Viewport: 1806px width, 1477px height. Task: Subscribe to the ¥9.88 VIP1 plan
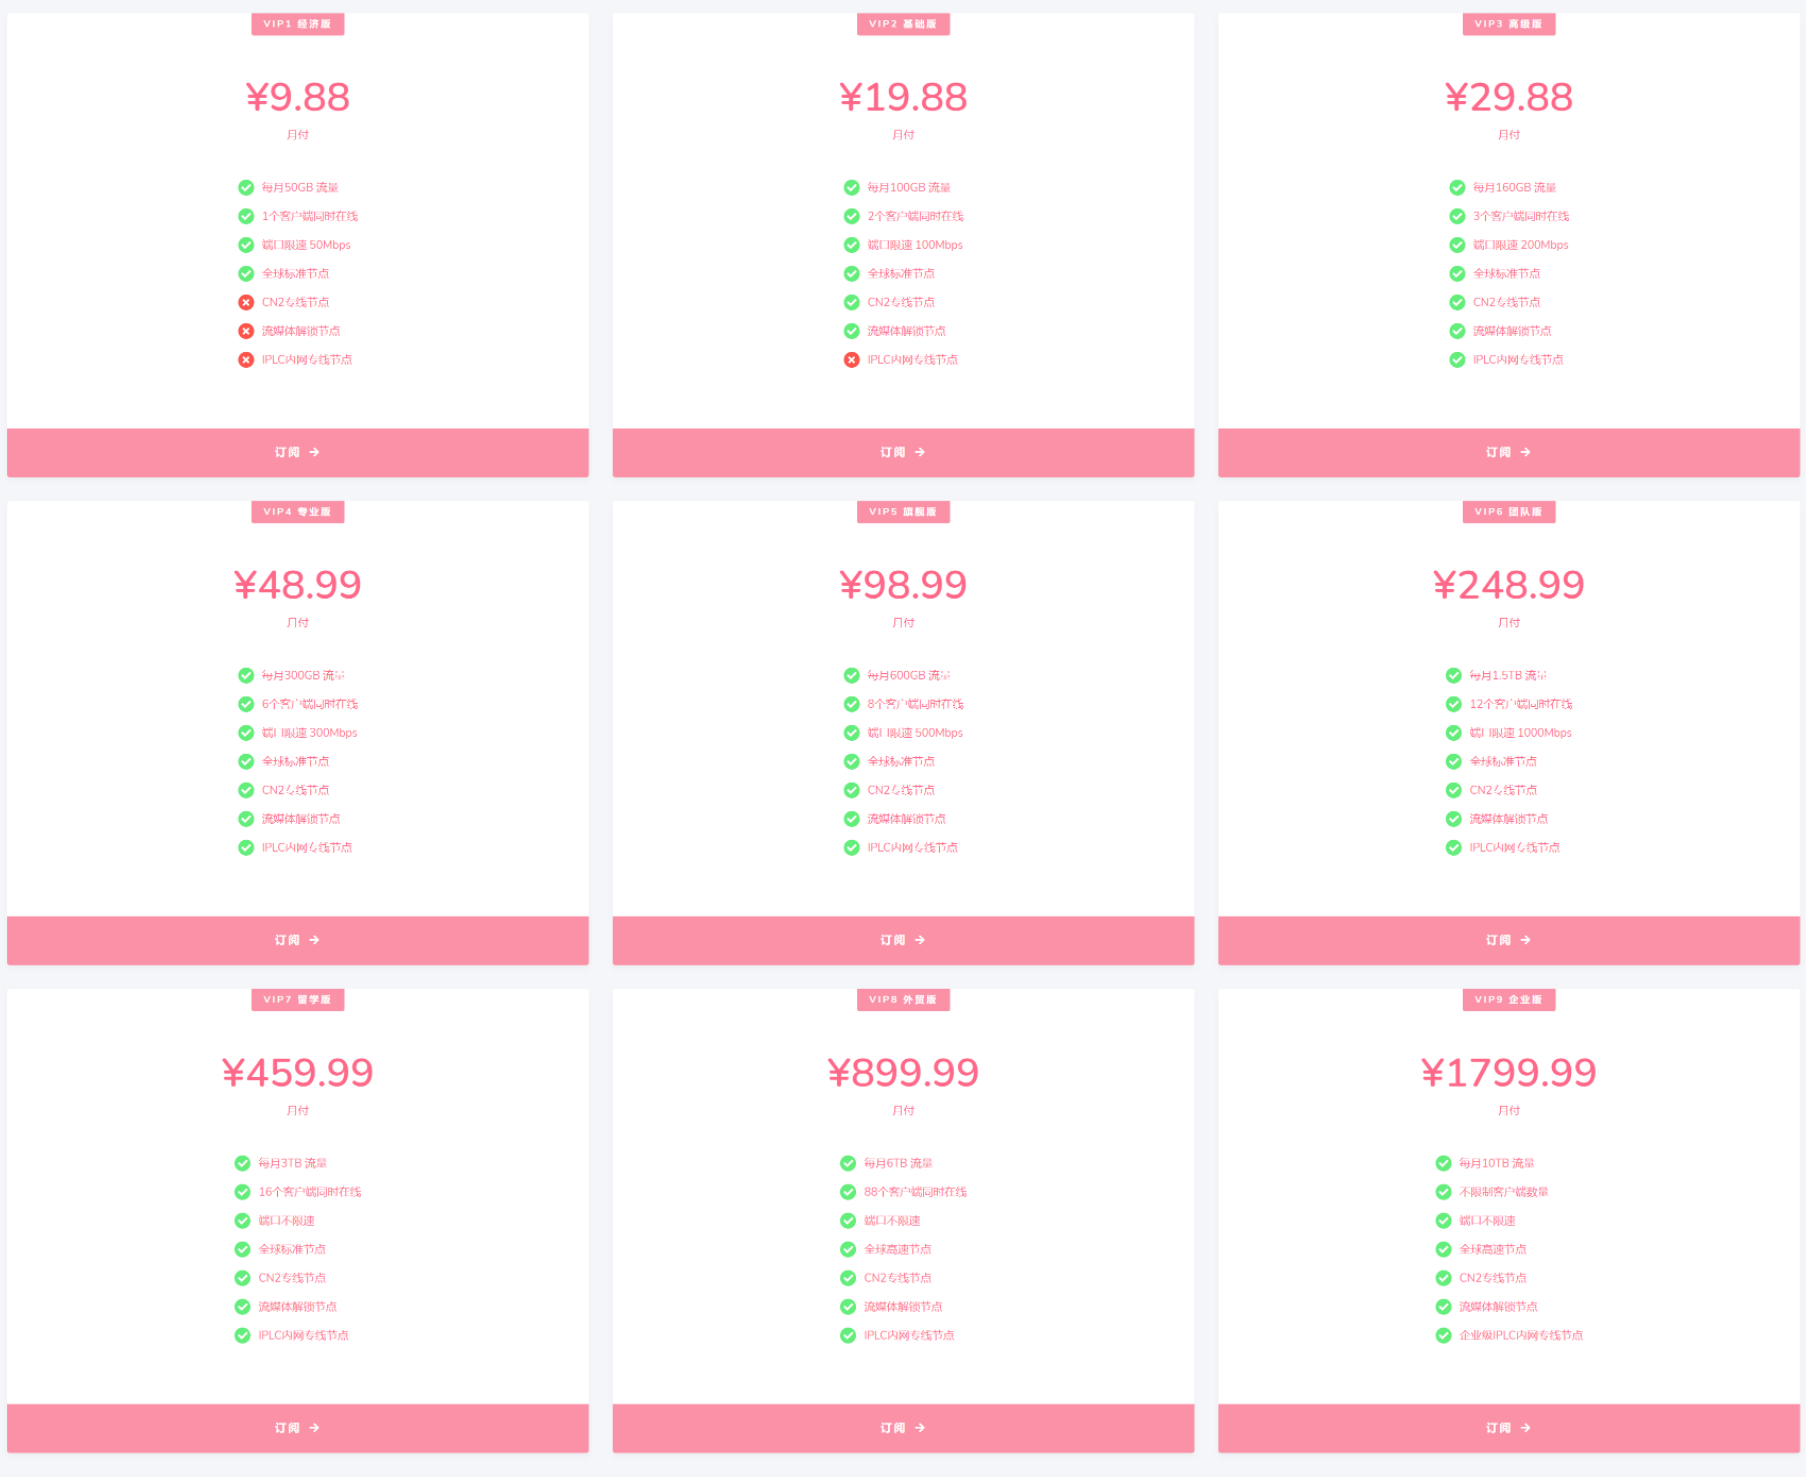point(297,453)
